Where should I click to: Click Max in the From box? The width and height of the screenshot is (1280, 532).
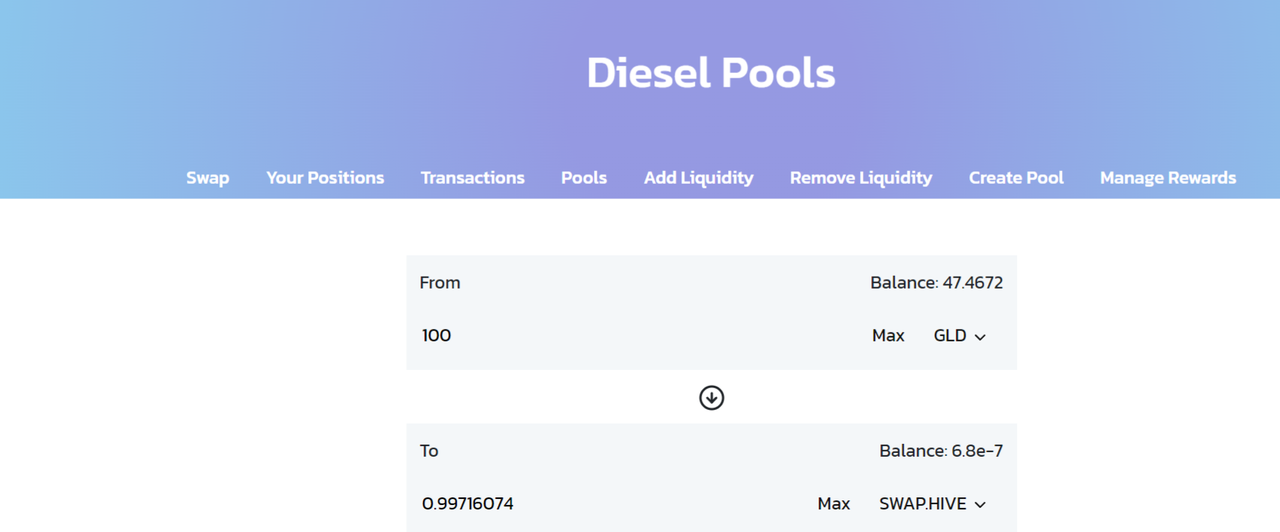tap(888, 336)
